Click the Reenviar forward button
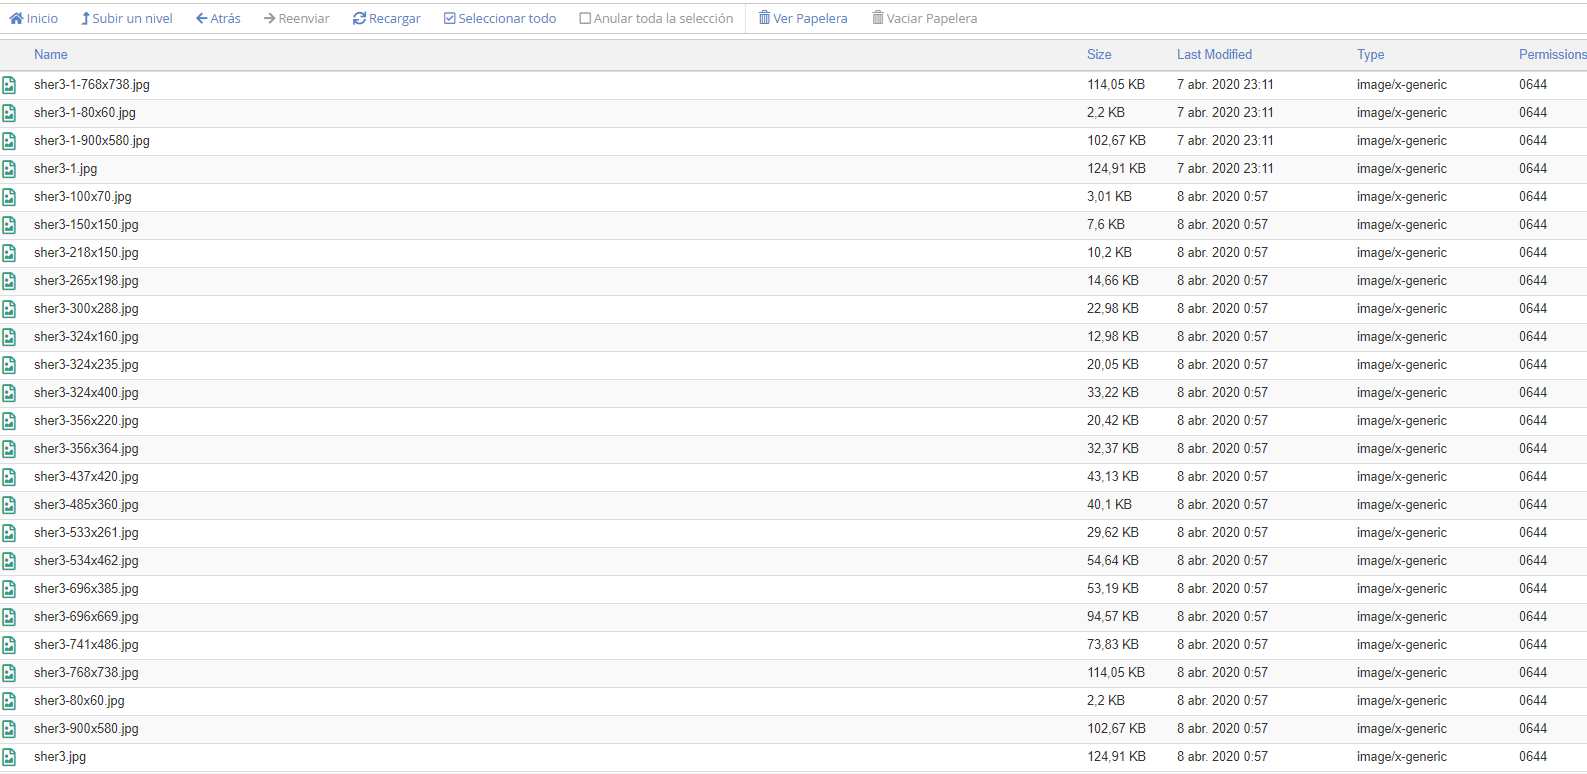The image size is (1587, 774). point(297,18)
